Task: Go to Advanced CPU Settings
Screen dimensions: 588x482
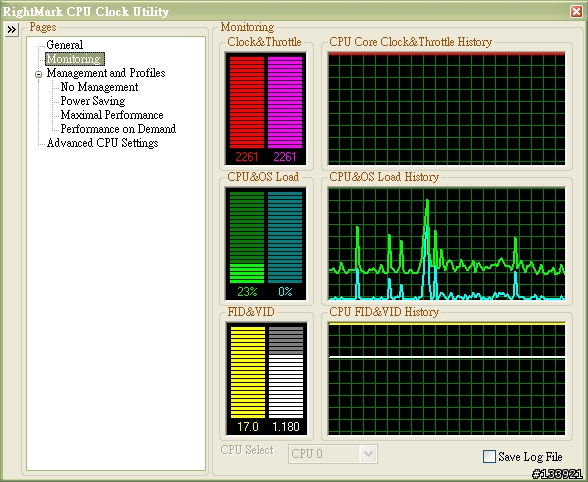Action: click(x=102, y=143)
